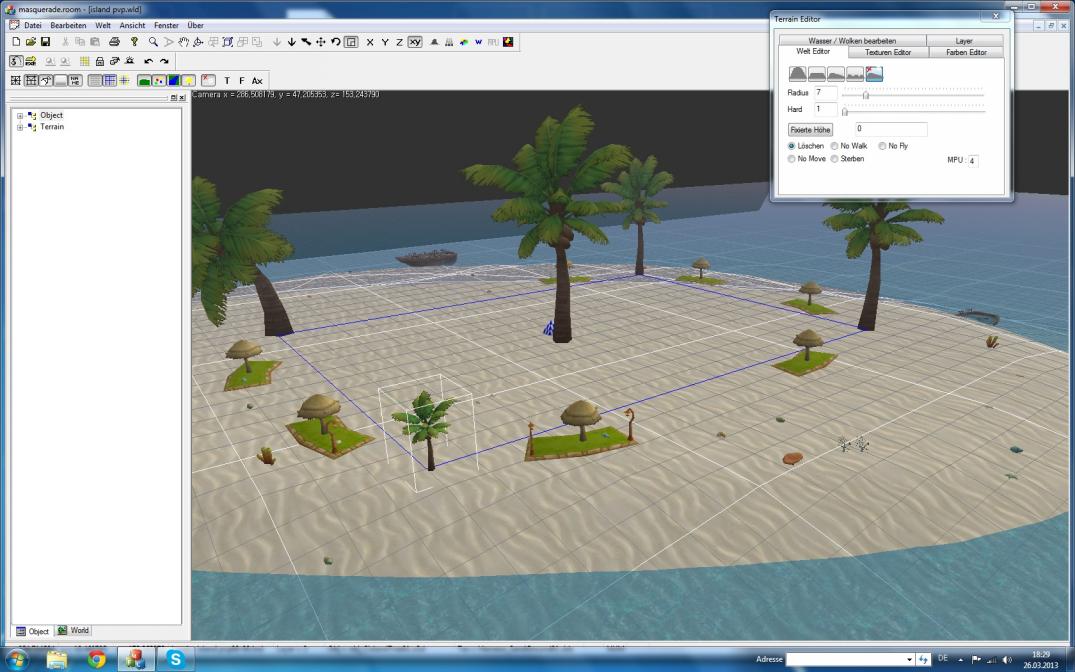Select the hand pan tool
Screen dimensions: 1075x672
[x=183, y=42]
